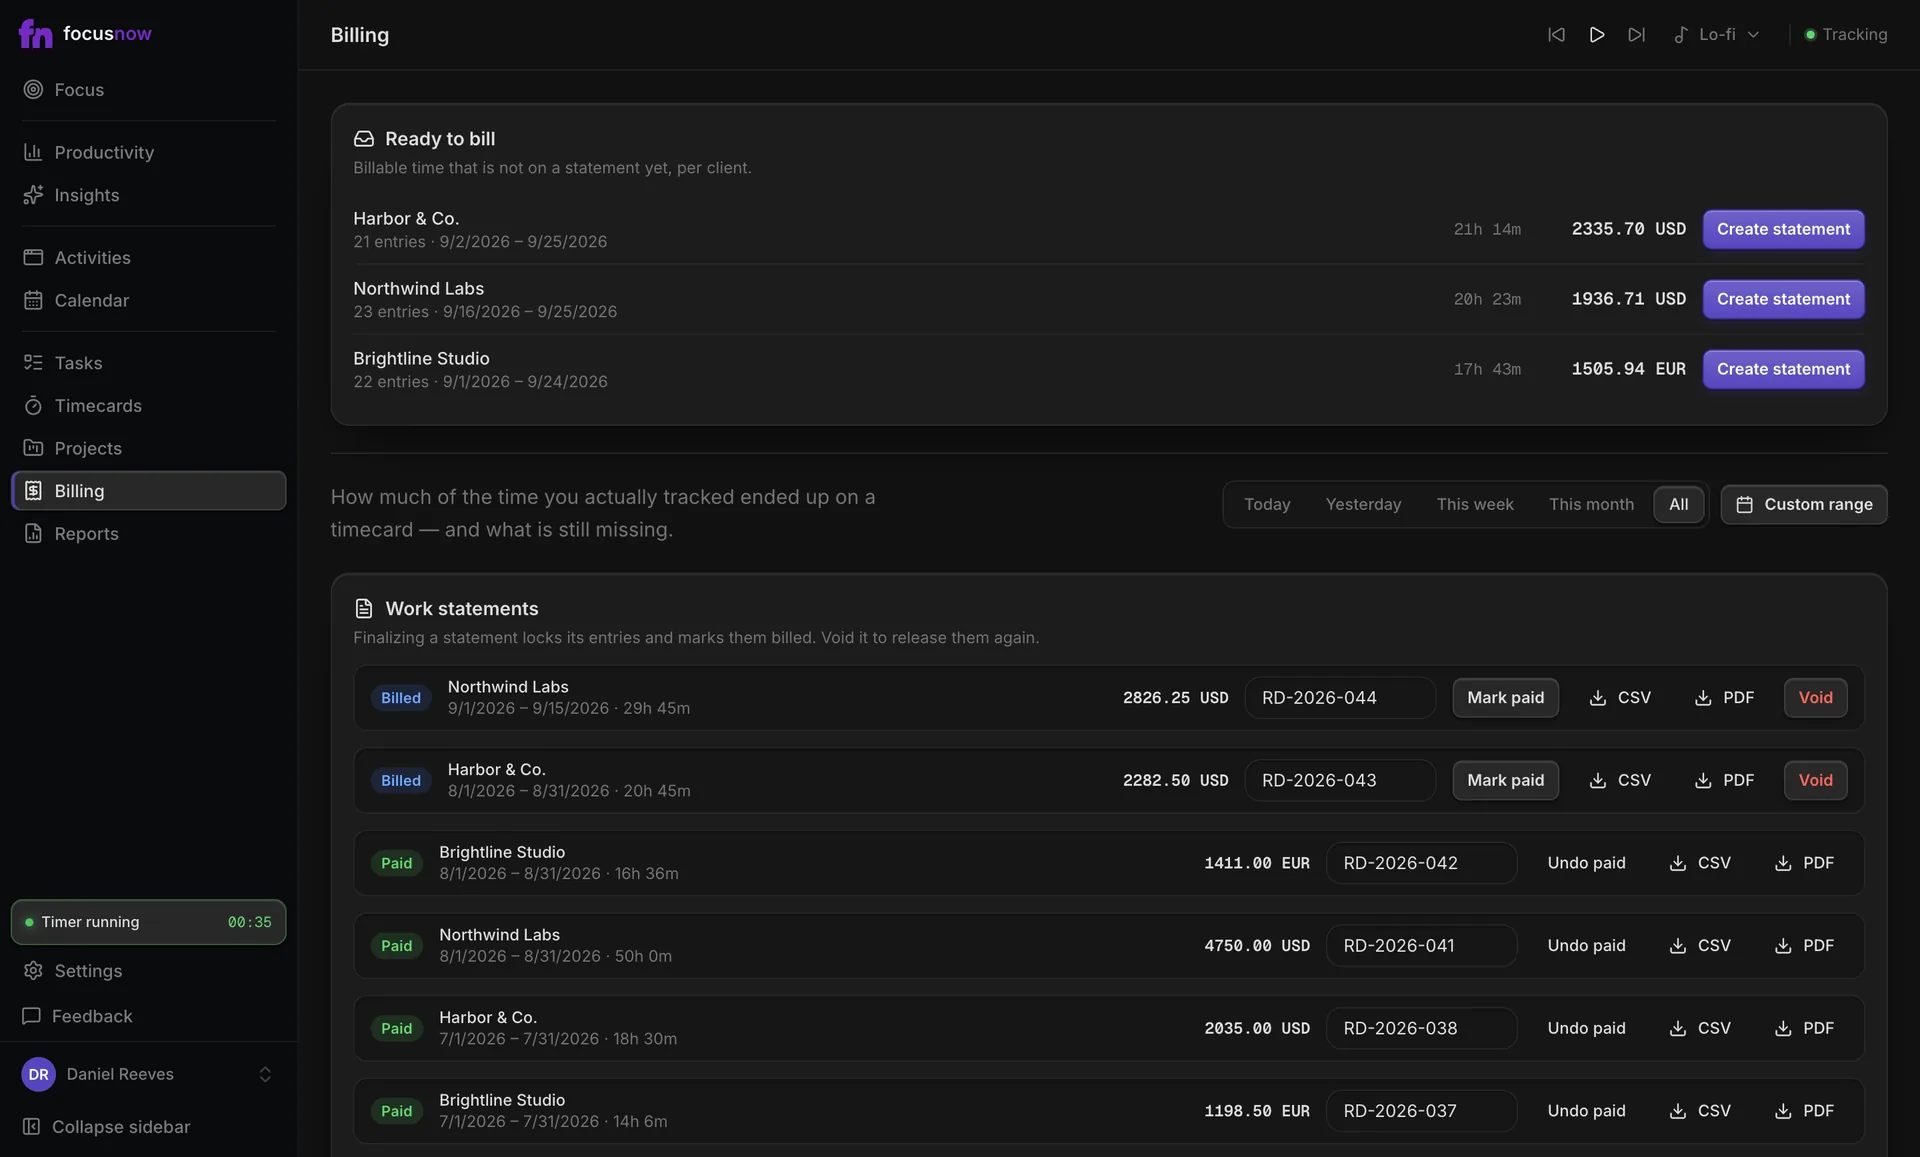Download PDF for RD-2026-037
1920x1157 pixels.
[x=1804, y=1111]
